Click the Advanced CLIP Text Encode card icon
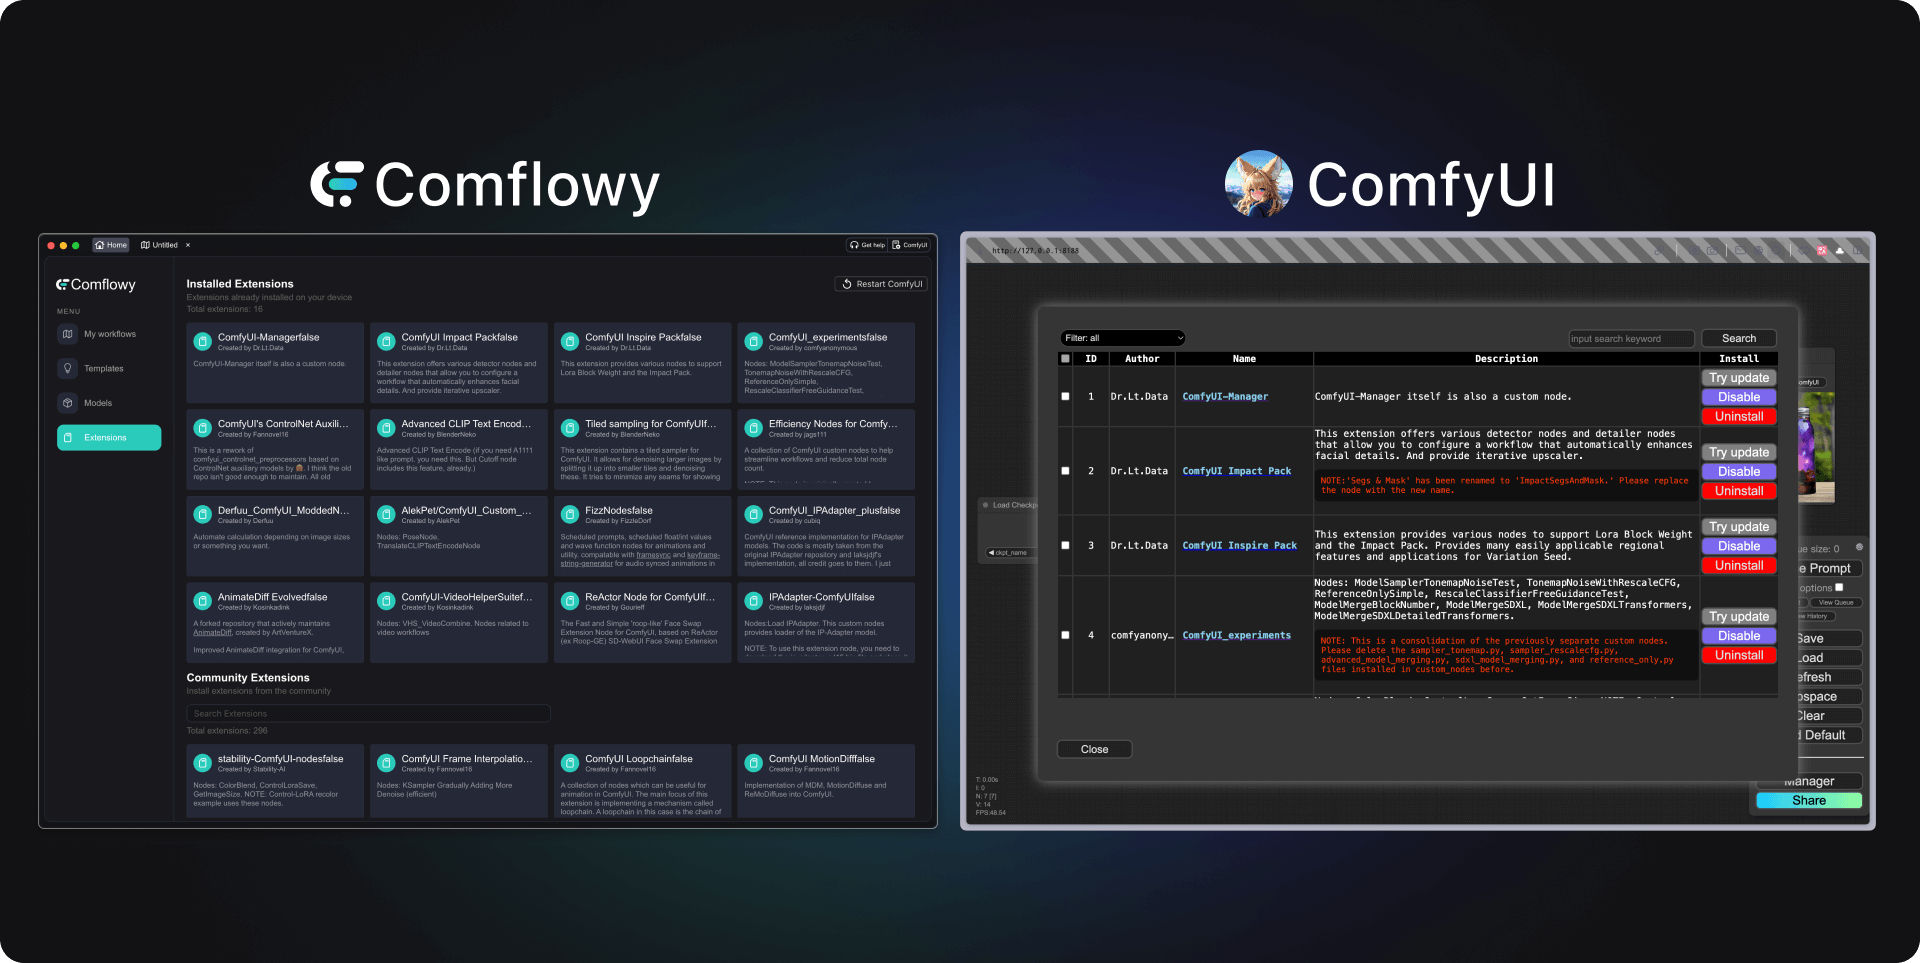The height and width of the screenshot is (963, 1920). click(x=386, y=428)
